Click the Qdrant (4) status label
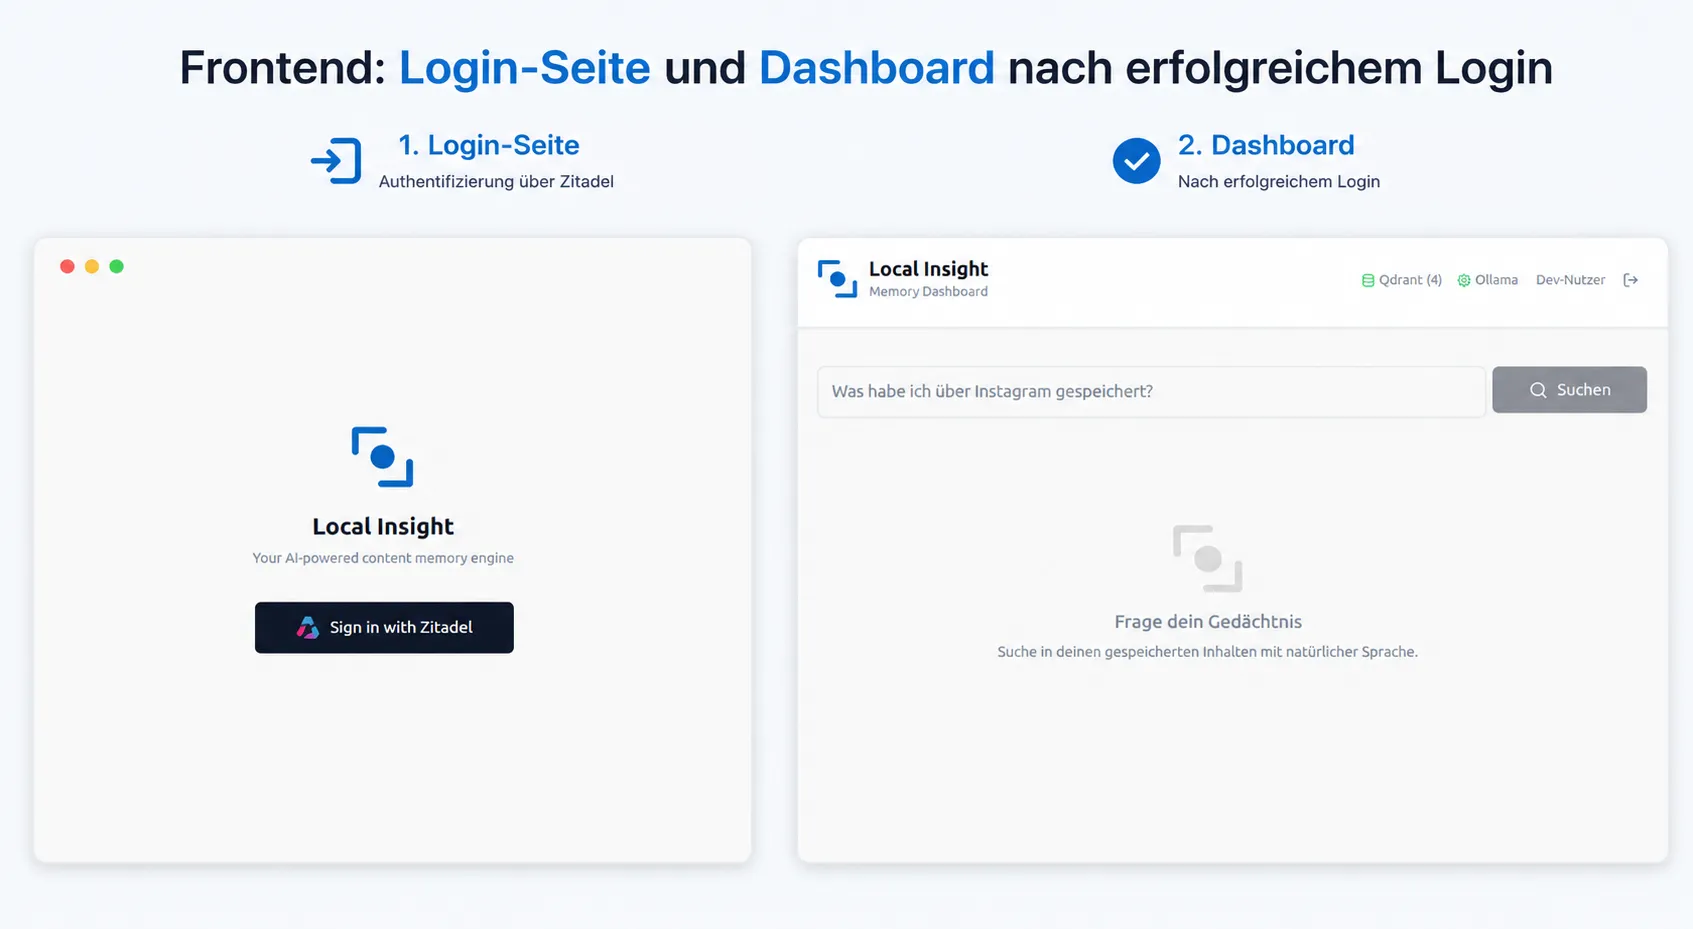Screen dimensions: 1693x929 (x=1410, y=280)
